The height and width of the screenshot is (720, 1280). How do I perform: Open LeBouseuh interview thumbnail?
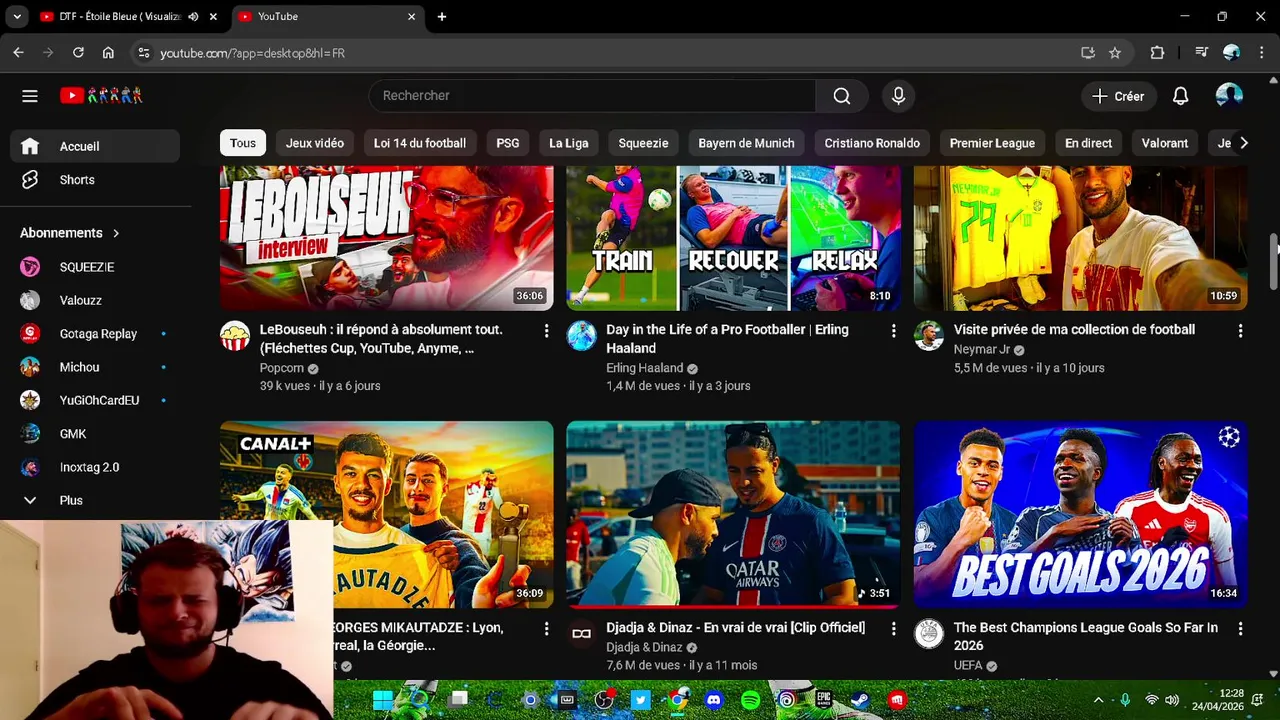click(x=386, y=238)
